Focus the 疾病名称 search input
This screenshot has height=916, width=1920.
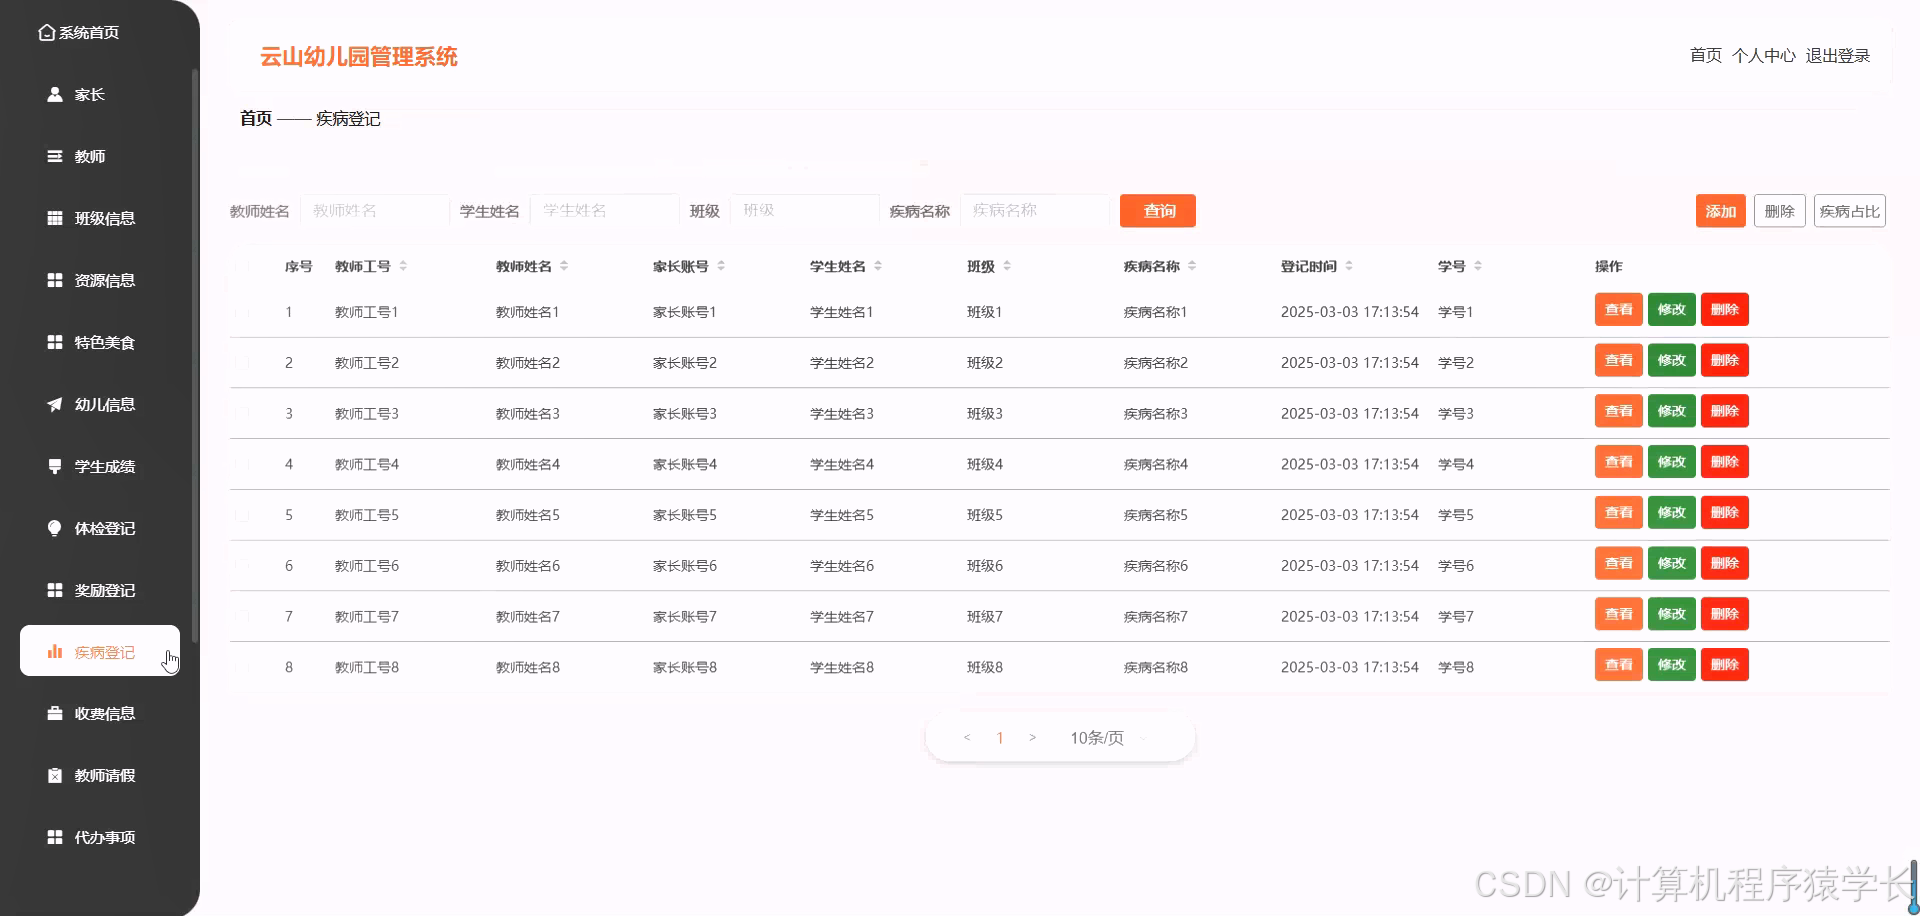tap(1035, 211)
